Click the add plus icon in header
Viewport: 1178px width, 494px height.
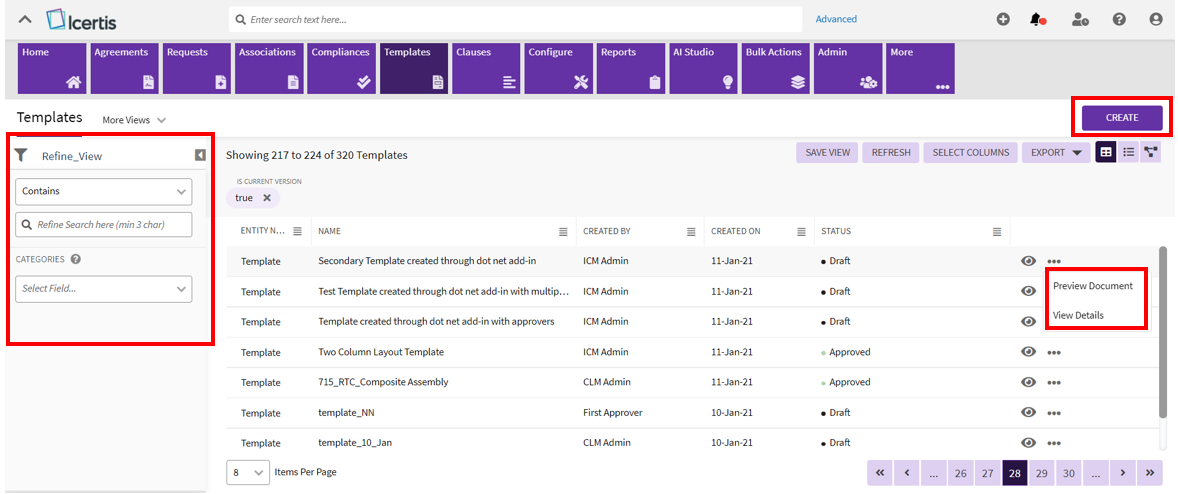(x=1003, y=19)
